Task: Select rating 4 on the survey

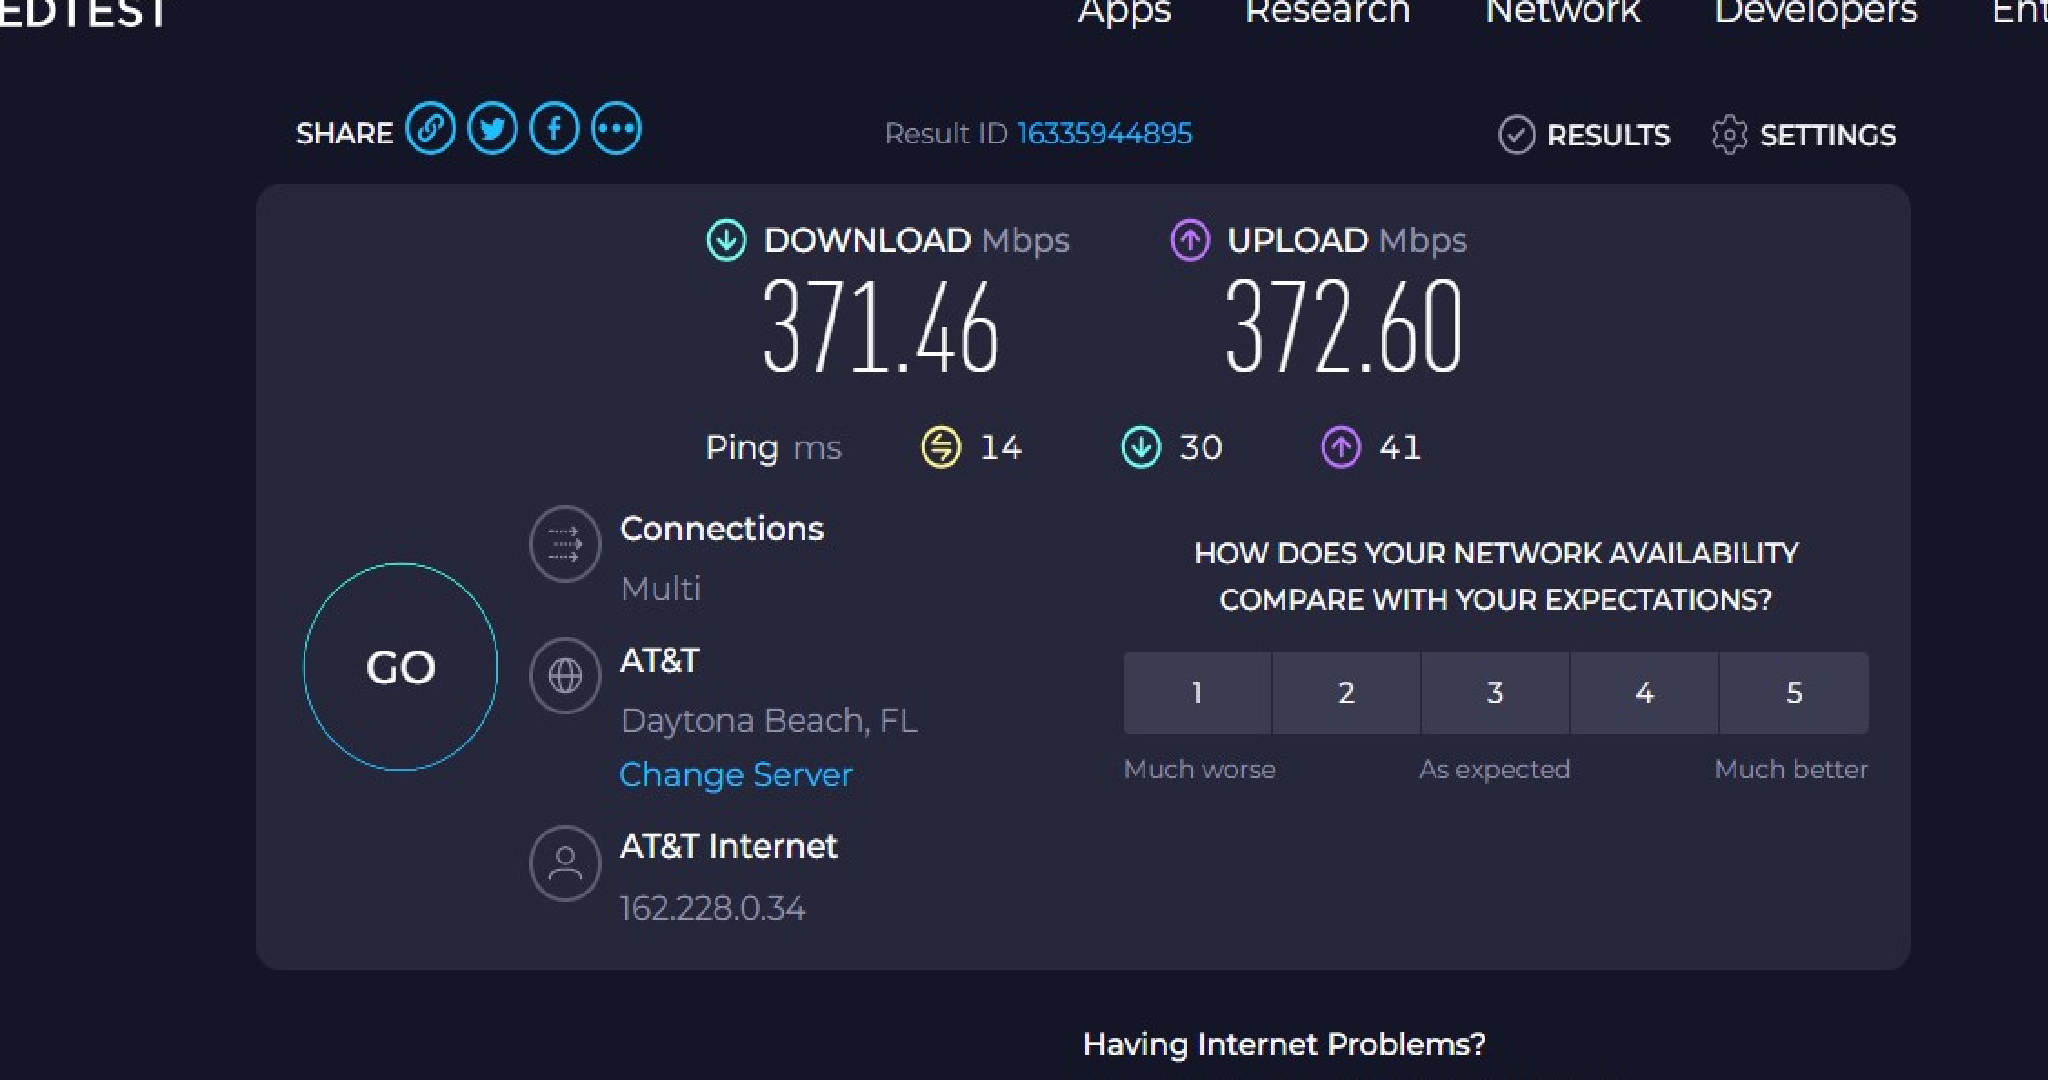Action: coord(1645,693)
